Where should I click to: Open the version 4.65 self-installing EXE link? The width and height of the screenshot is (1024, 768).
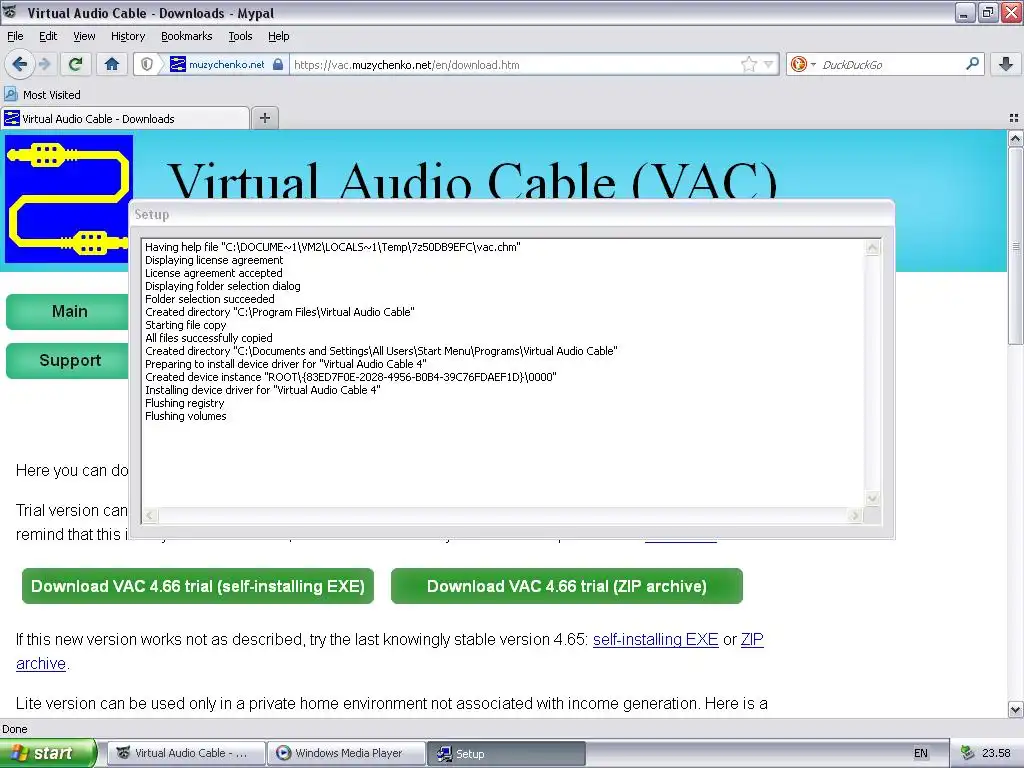coord(655,639)
